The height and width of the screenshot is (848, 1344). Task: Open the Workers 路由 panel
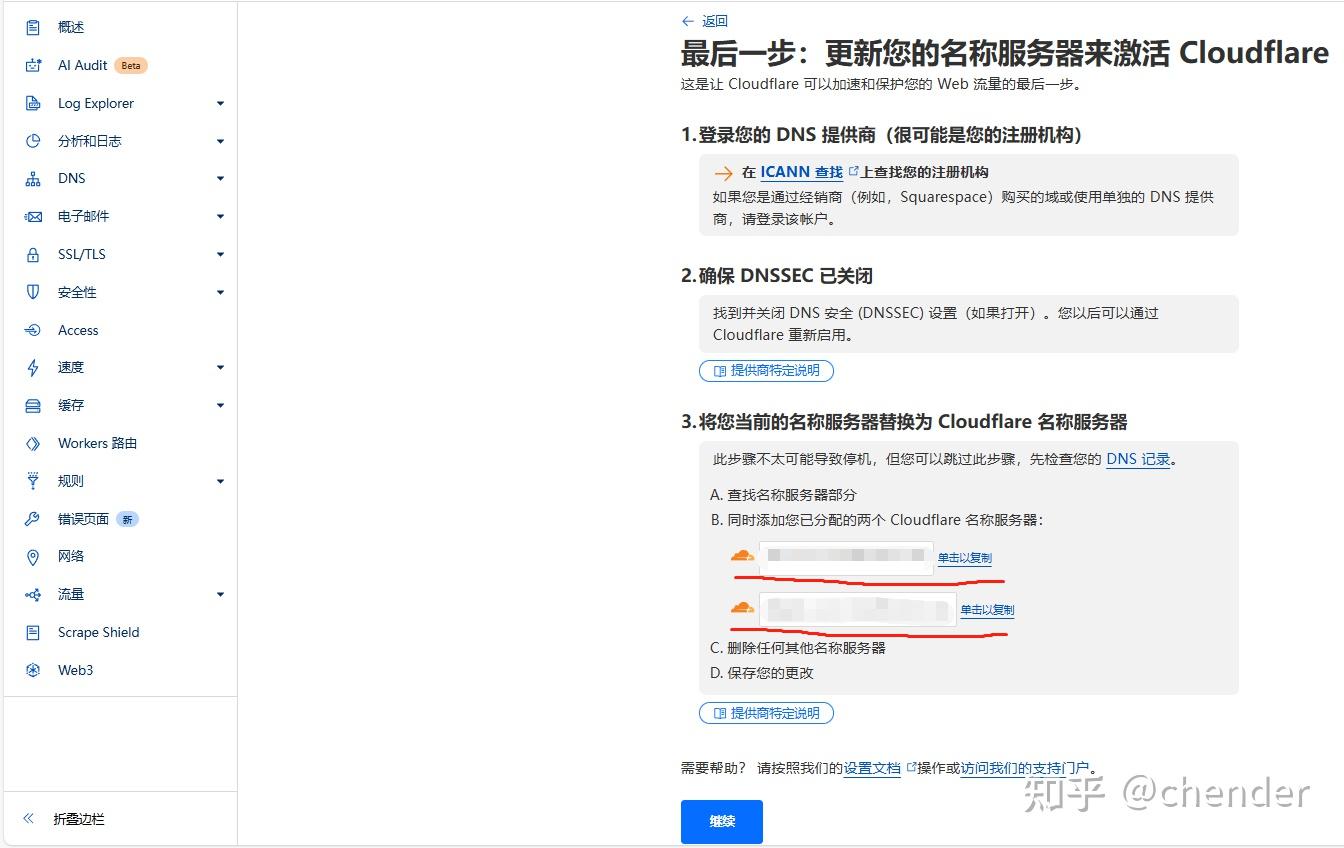click(97, 443)
